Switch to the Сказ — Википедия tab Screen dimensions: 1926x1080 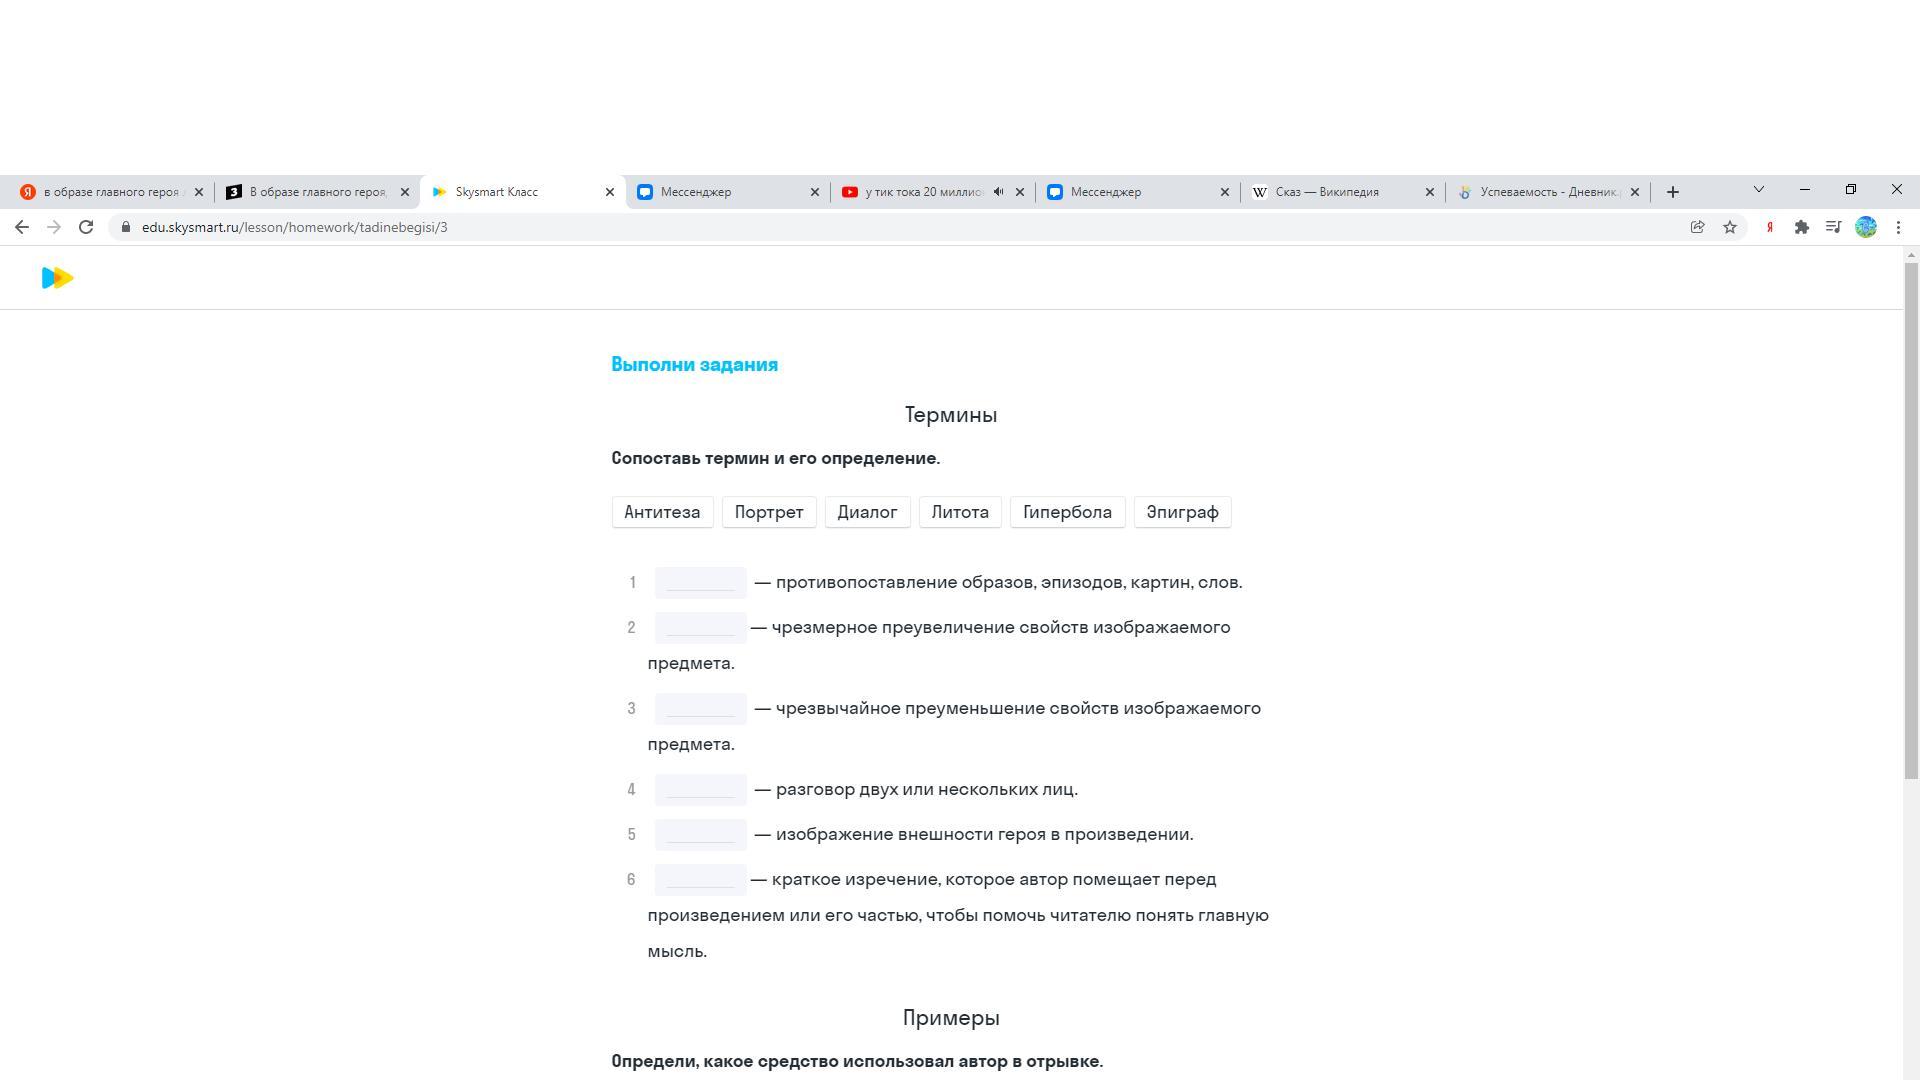pos(1342,192)
